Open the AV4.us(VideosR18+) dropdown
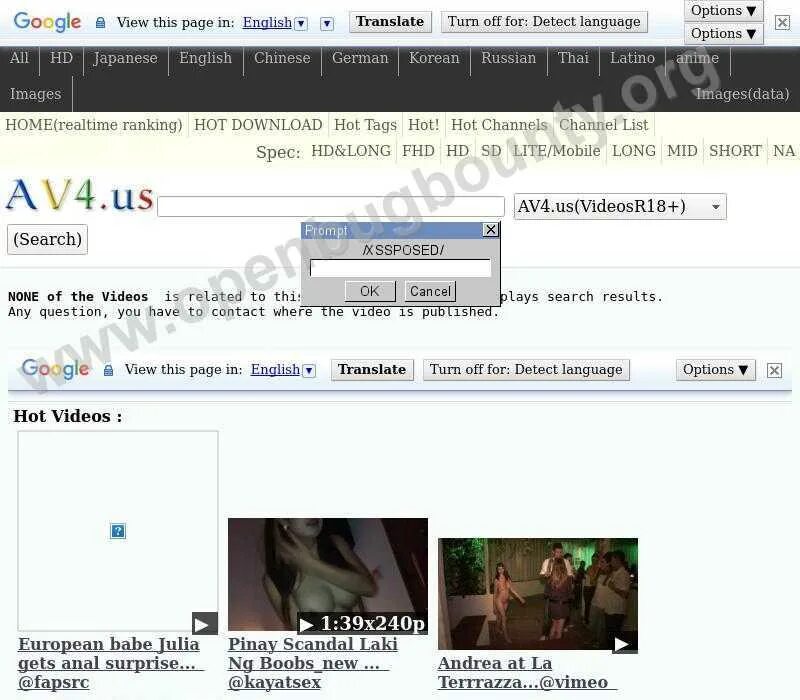This screenshot has width=800, height=700. [620, 207]
